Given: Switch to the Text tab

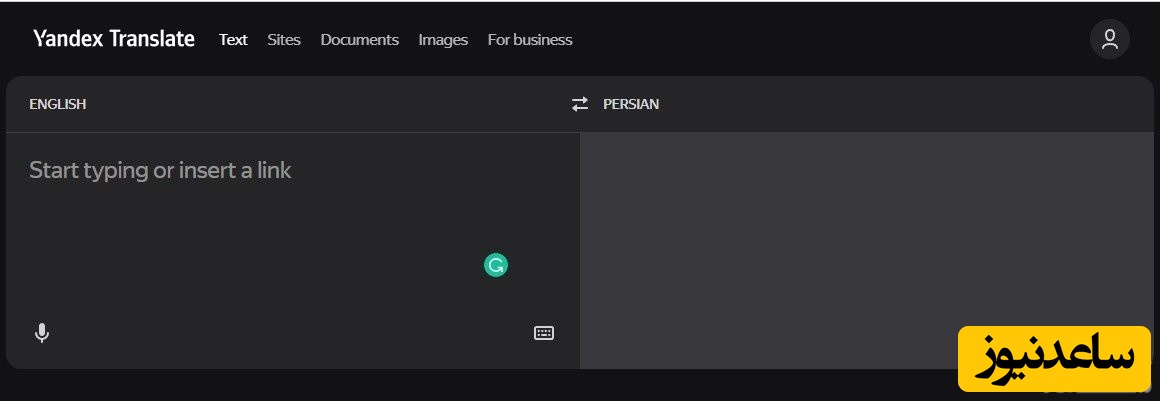Looking at the screenshot, I should [x=233, y=40].
